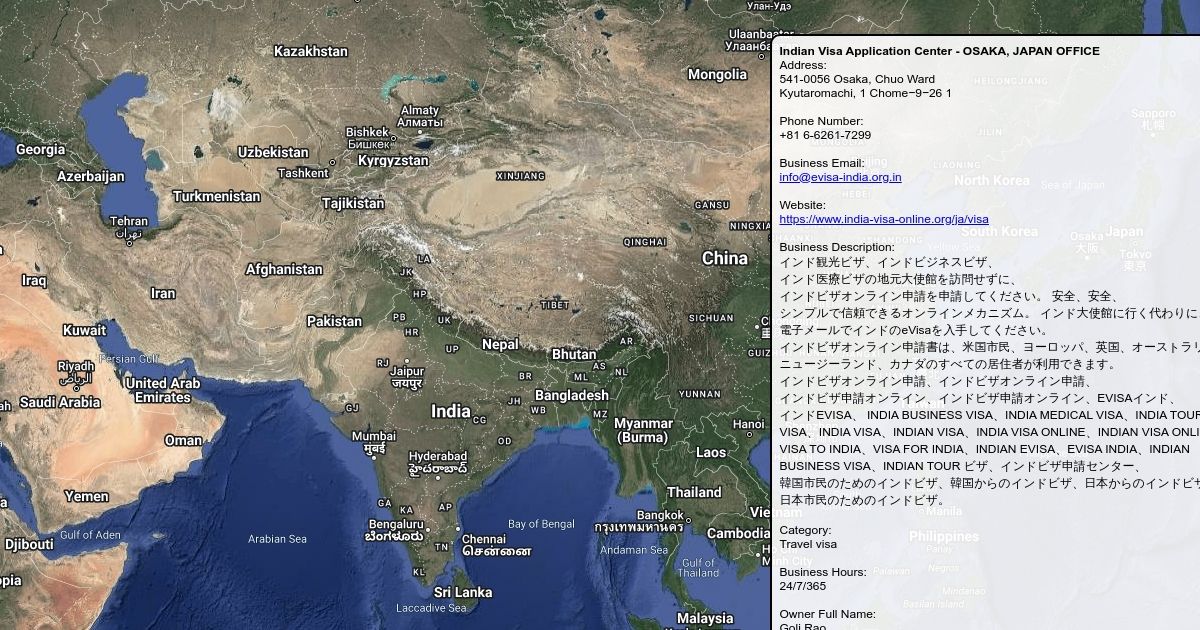Click the Tashkent city label
This screenshot has height=630, width=1200.
[x=303, y=173]
